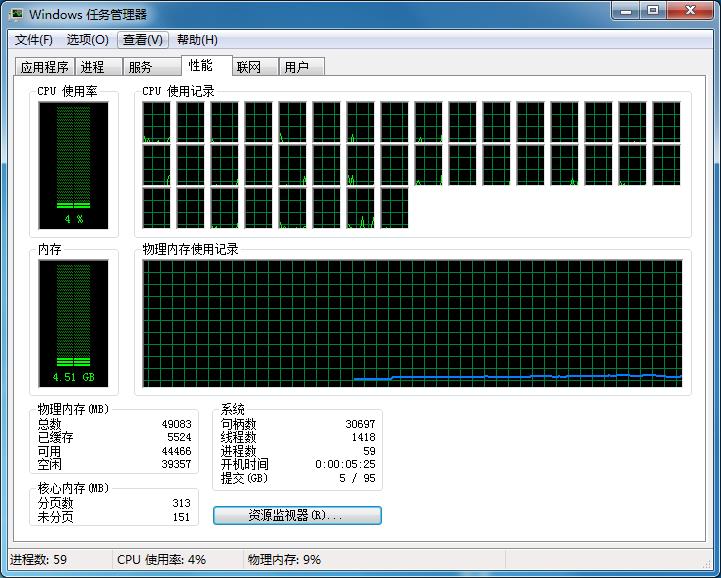Screen dimensions: 721x578
Task: Open the 帮助(H) menu
Action: click(197, 40)
